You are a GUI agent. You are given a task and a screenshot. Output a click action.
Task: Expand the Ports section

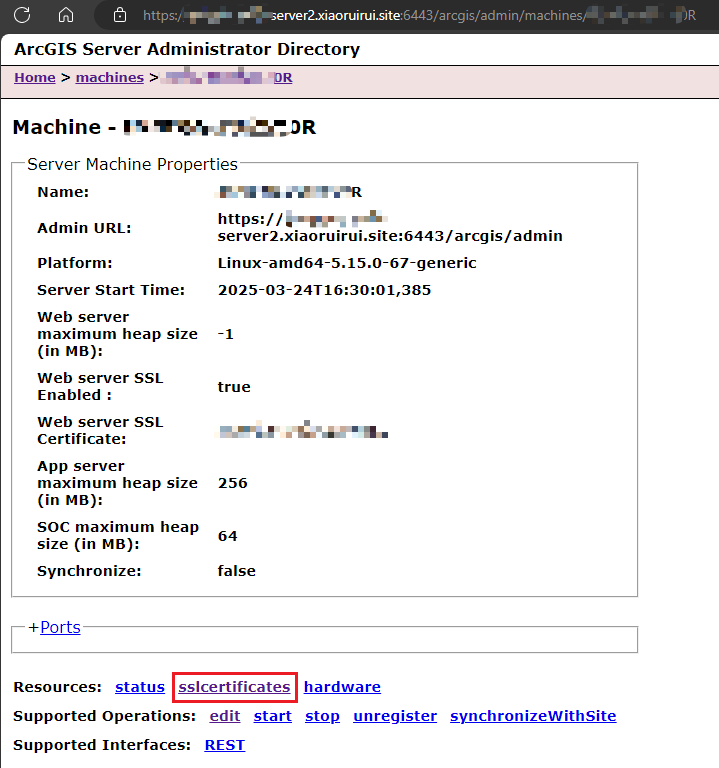click(x=60, y=627)
